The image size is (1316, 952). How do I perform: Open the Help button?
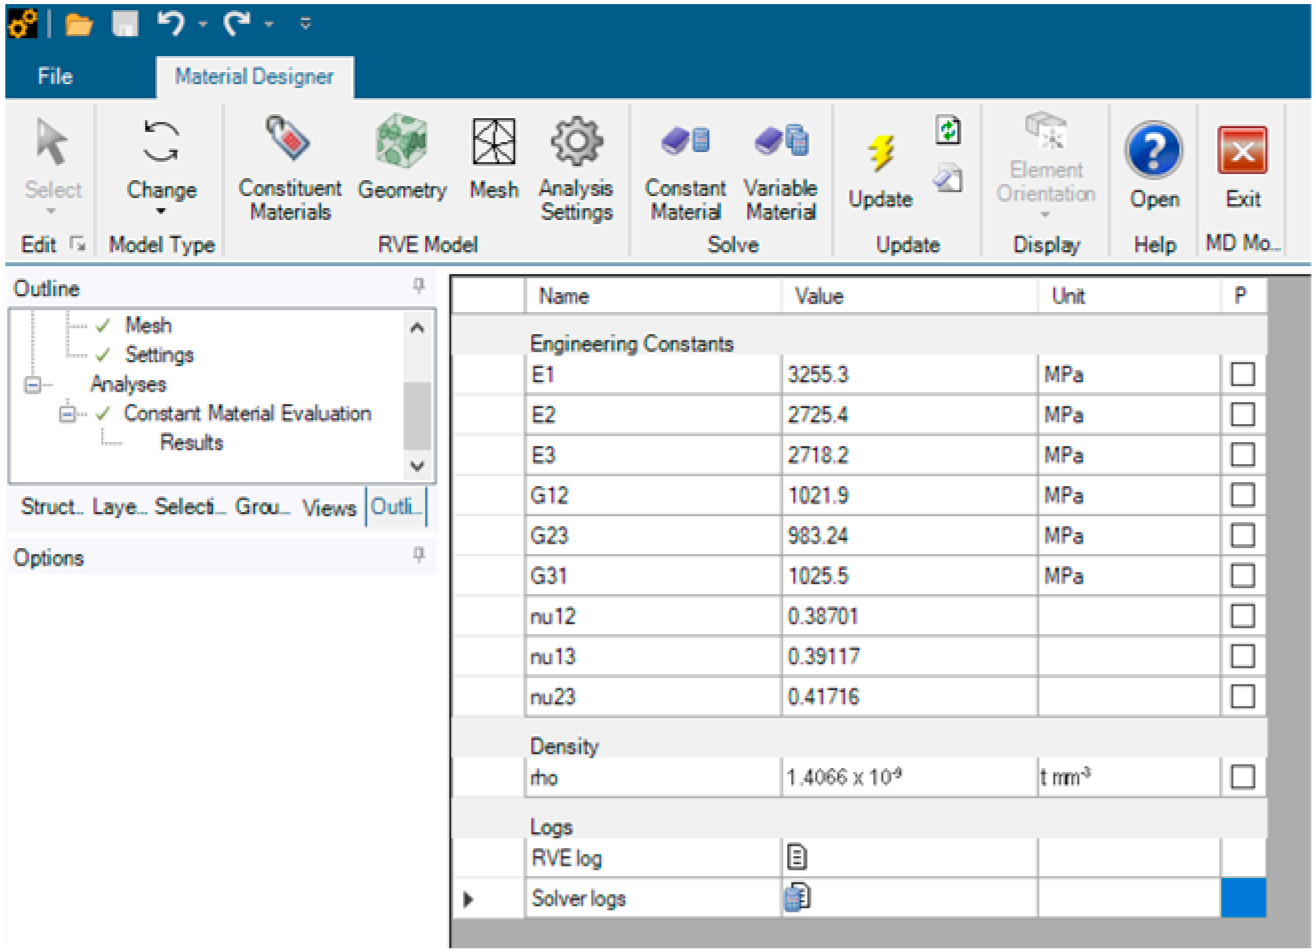1154,168
